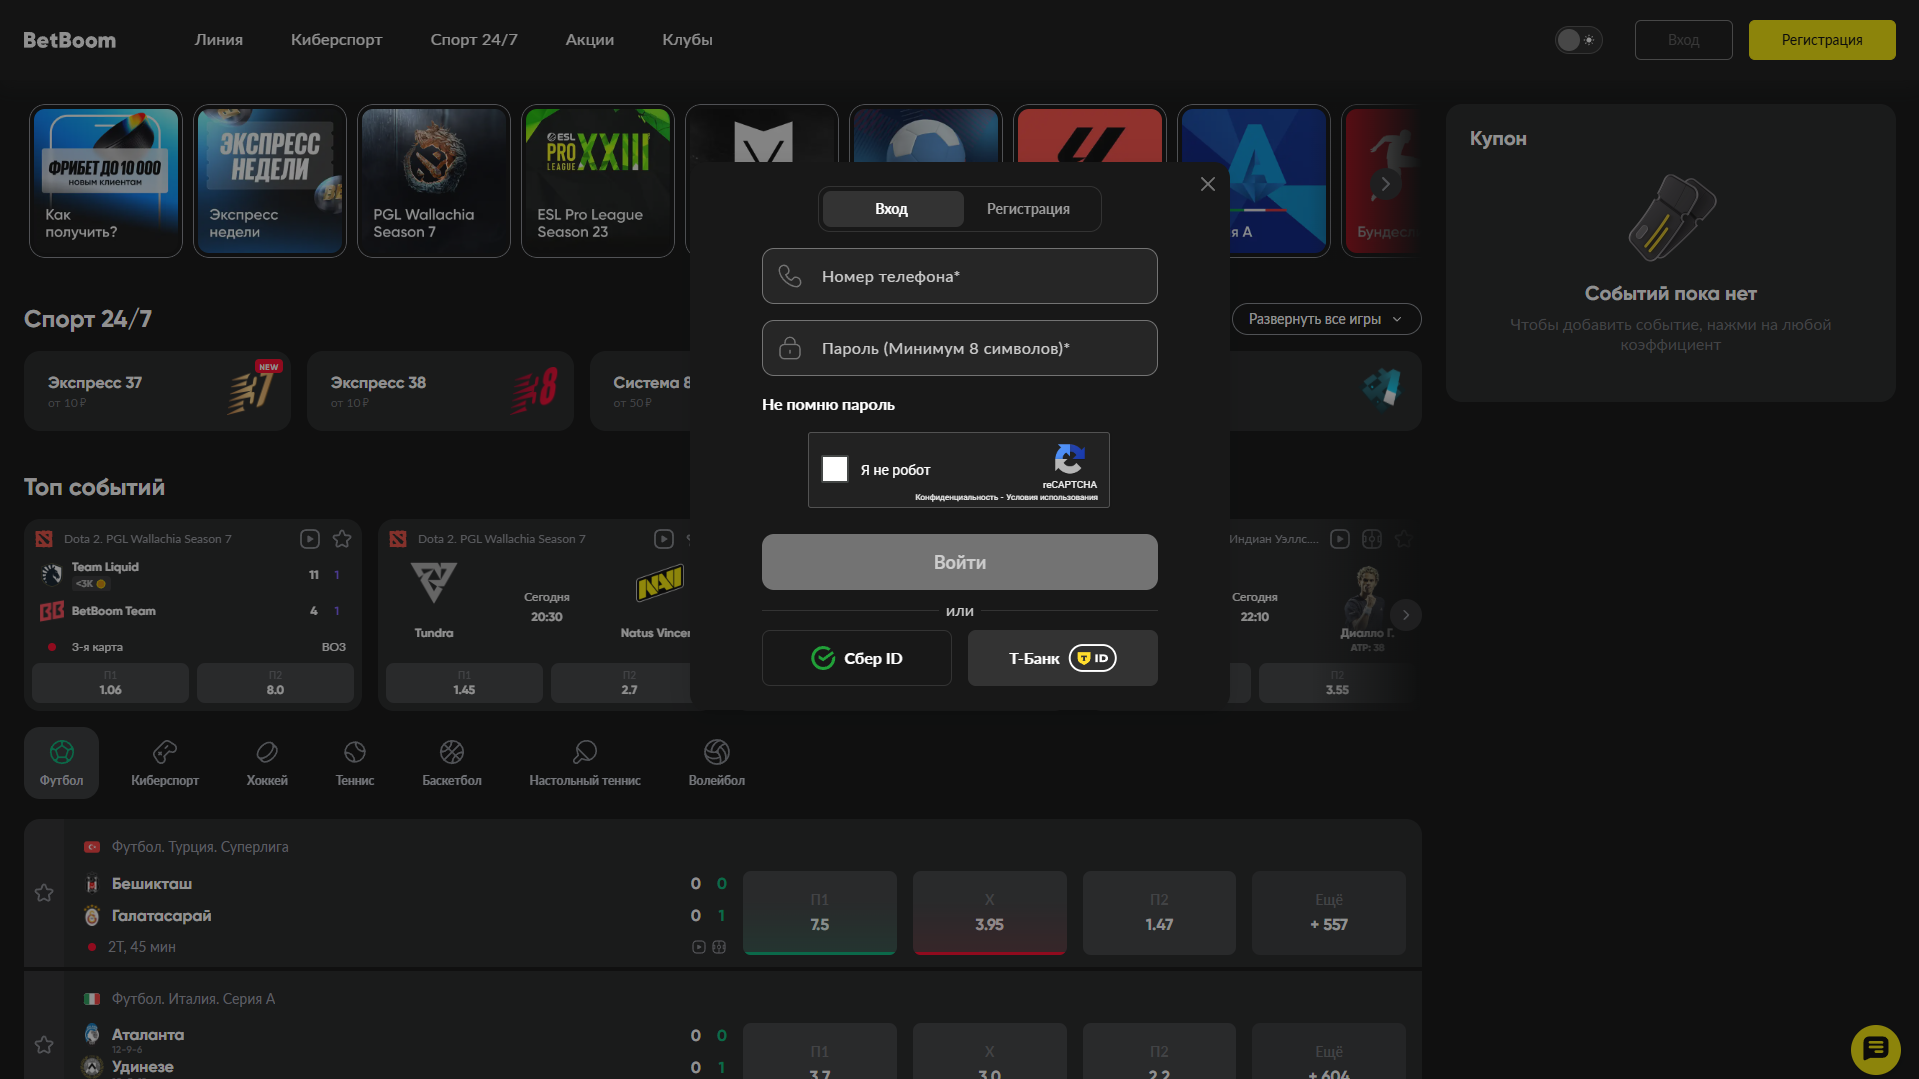Tick the 'Я не робот' reCAPTCHA checkbox
This screenshot has height=1079, width=1919.
[x=835, y=469]
